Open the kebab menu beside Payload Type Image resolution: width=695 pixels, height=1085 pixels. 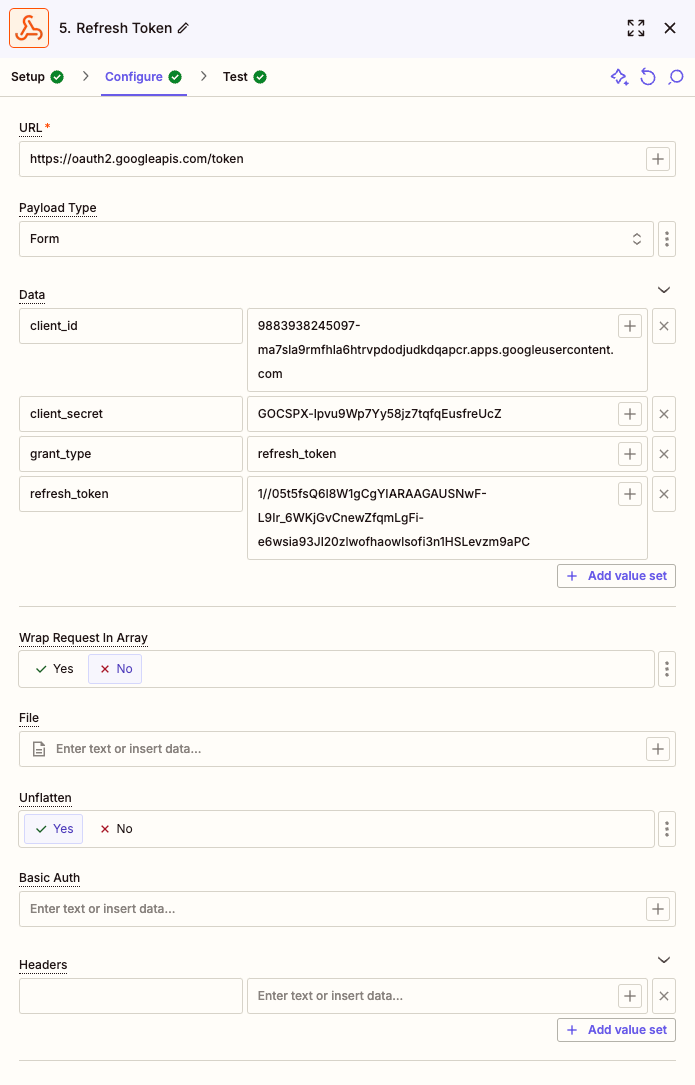click(666, 238)
